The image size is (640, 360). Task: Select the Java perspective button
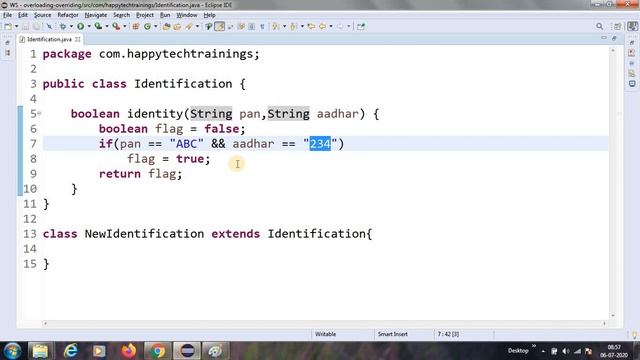632,27
